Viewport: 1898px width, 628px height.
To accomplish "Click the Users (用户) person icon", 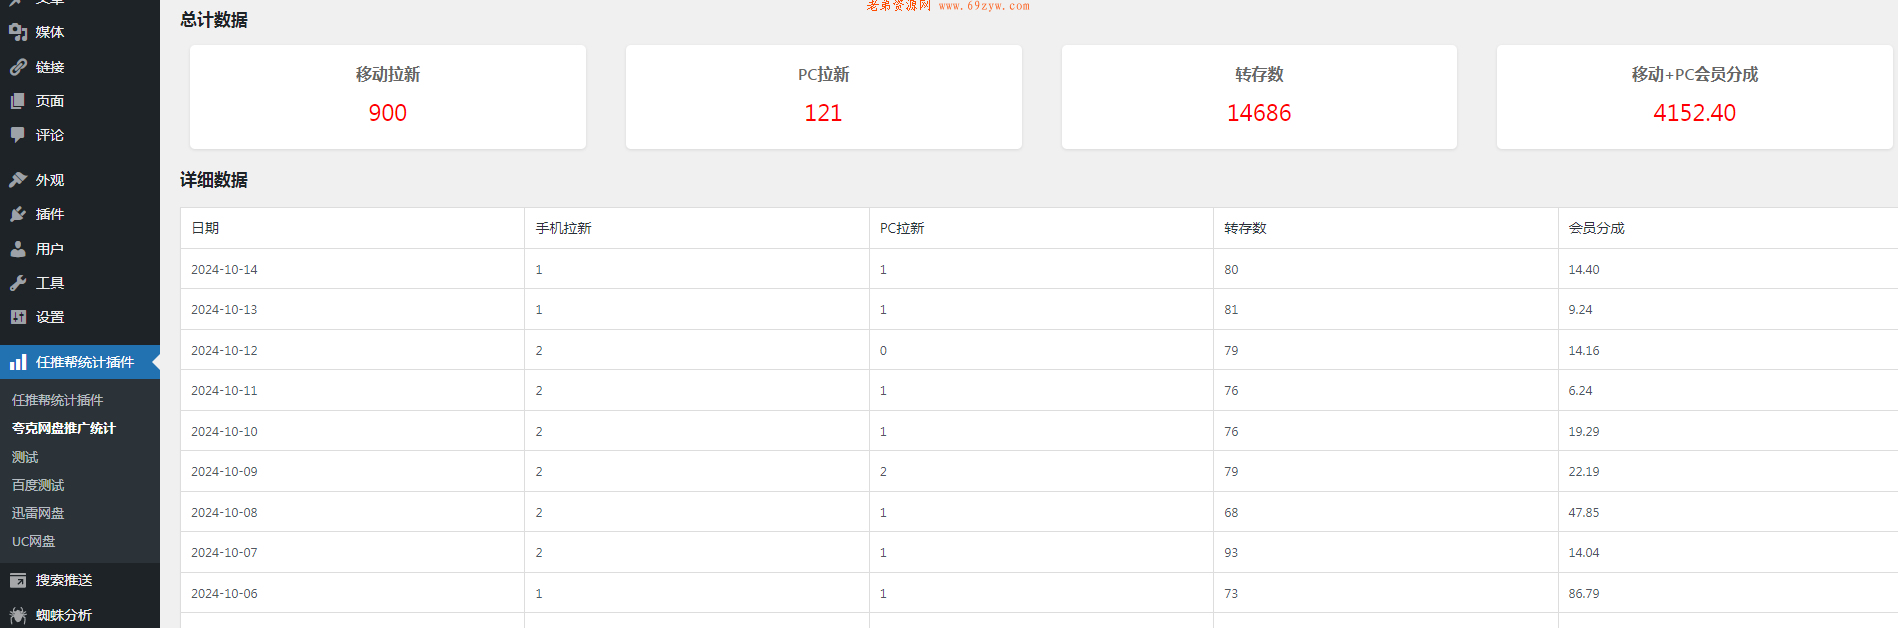I will [x=18, y=249].
